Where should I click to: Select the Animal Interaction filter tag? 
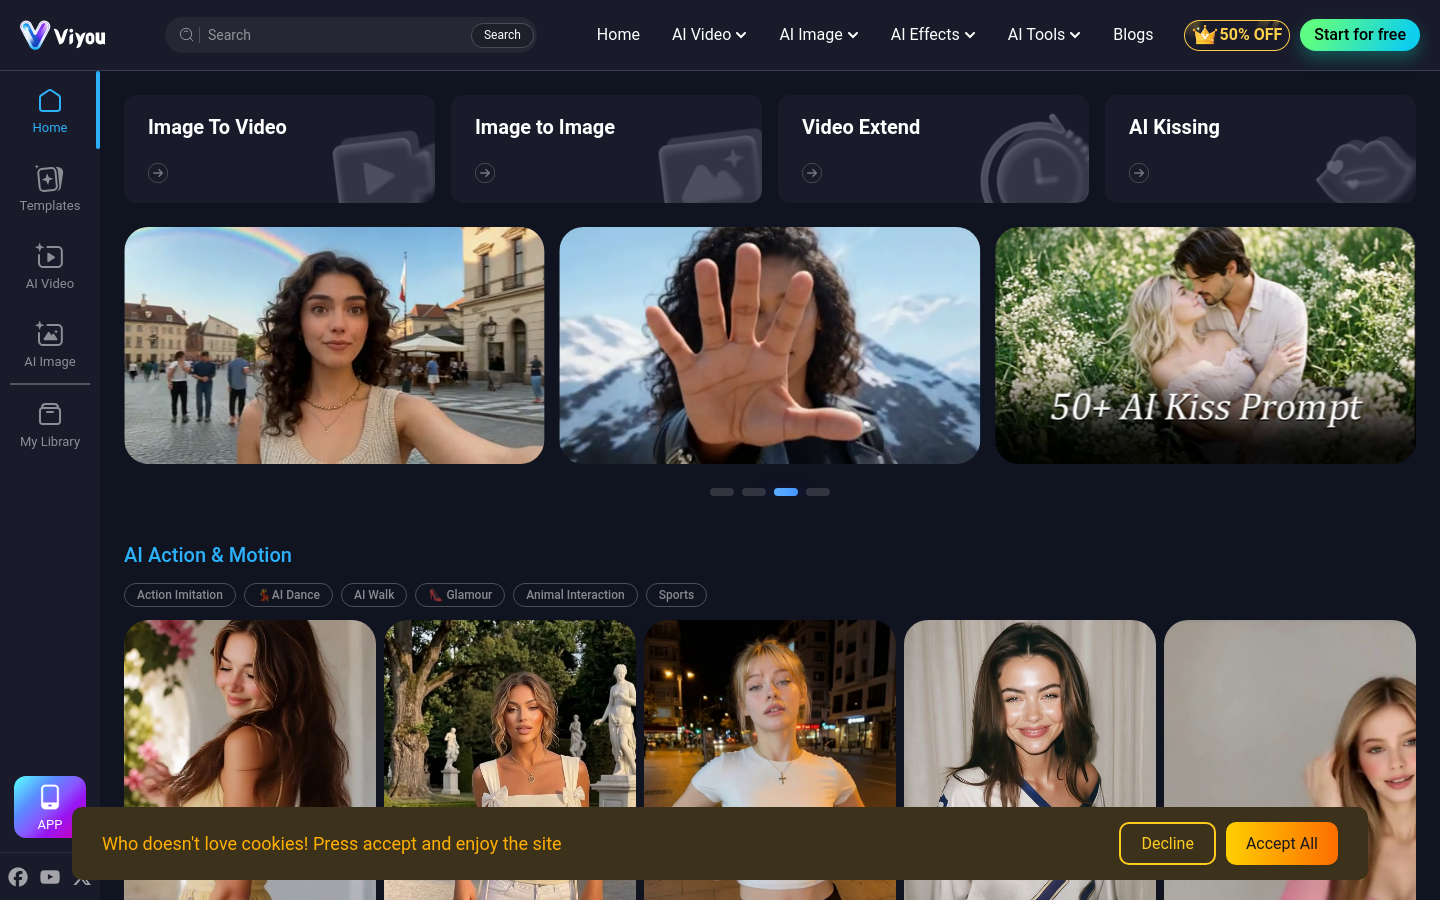click(x=575, y=595)
